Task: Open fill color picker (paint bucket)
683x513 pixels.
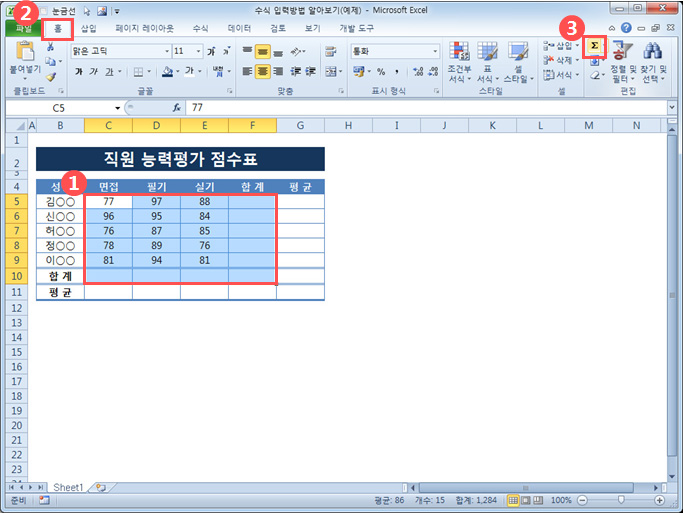Action: [168, 72]
